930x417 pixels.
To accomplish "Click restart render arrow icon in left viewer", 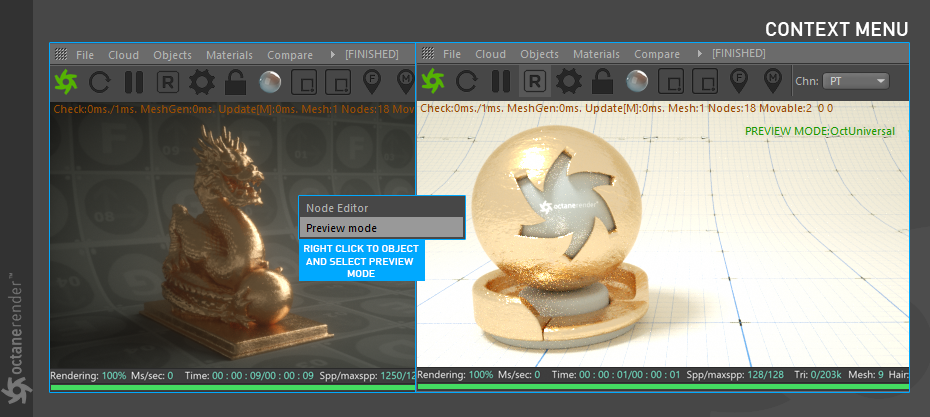I will [99, 82].
